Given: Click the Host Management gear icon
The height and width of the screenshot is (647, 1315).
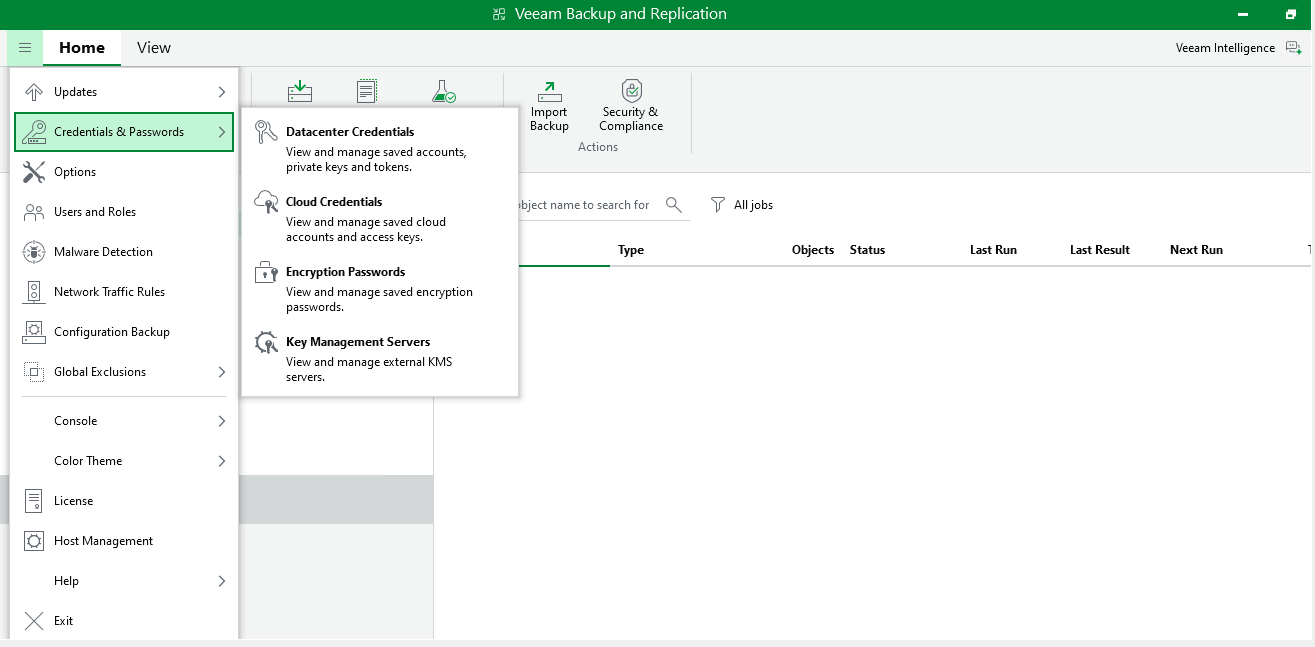Looking at the screenshot, I should (34, 541).
